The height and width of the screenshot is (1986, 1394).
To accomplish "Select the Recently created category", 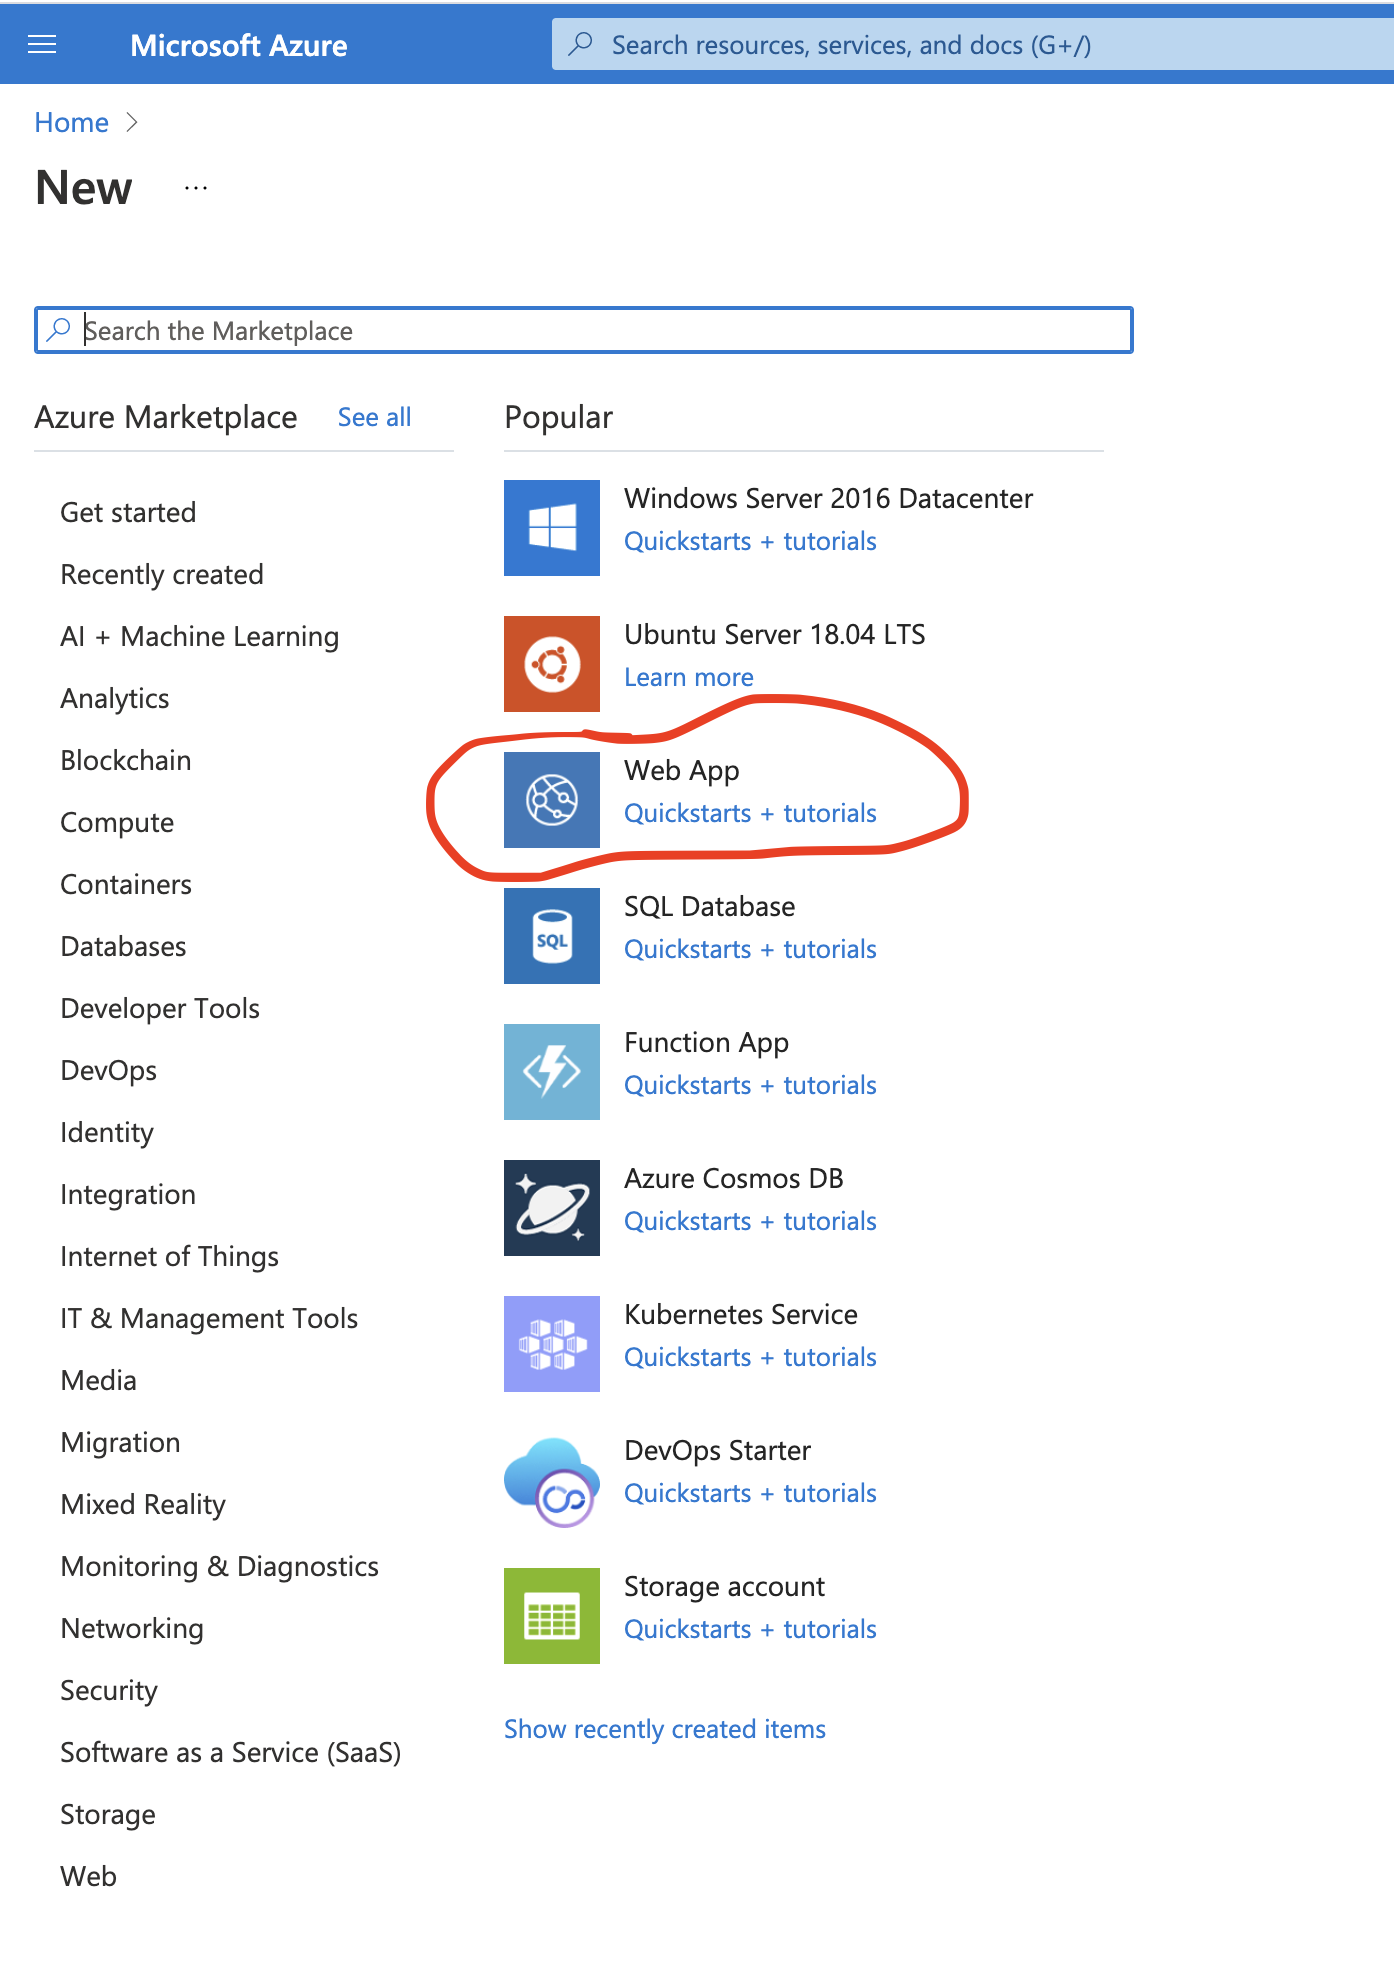I will (162, 574).
